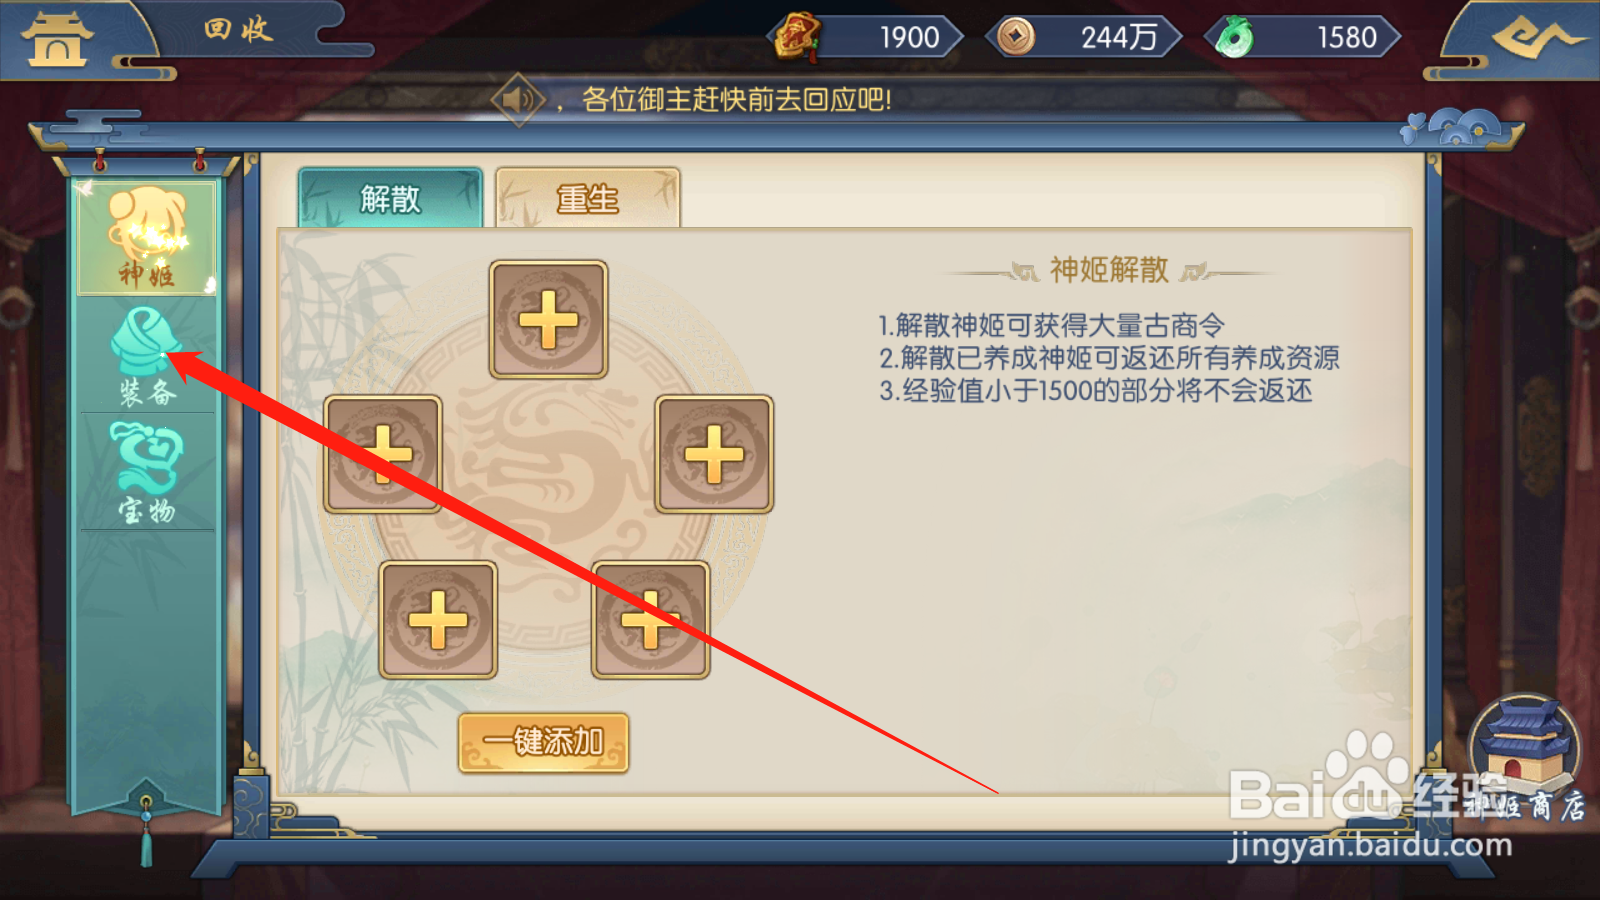Click the 一键添加 button
The image size is (1600, 900).
[544, 743]
